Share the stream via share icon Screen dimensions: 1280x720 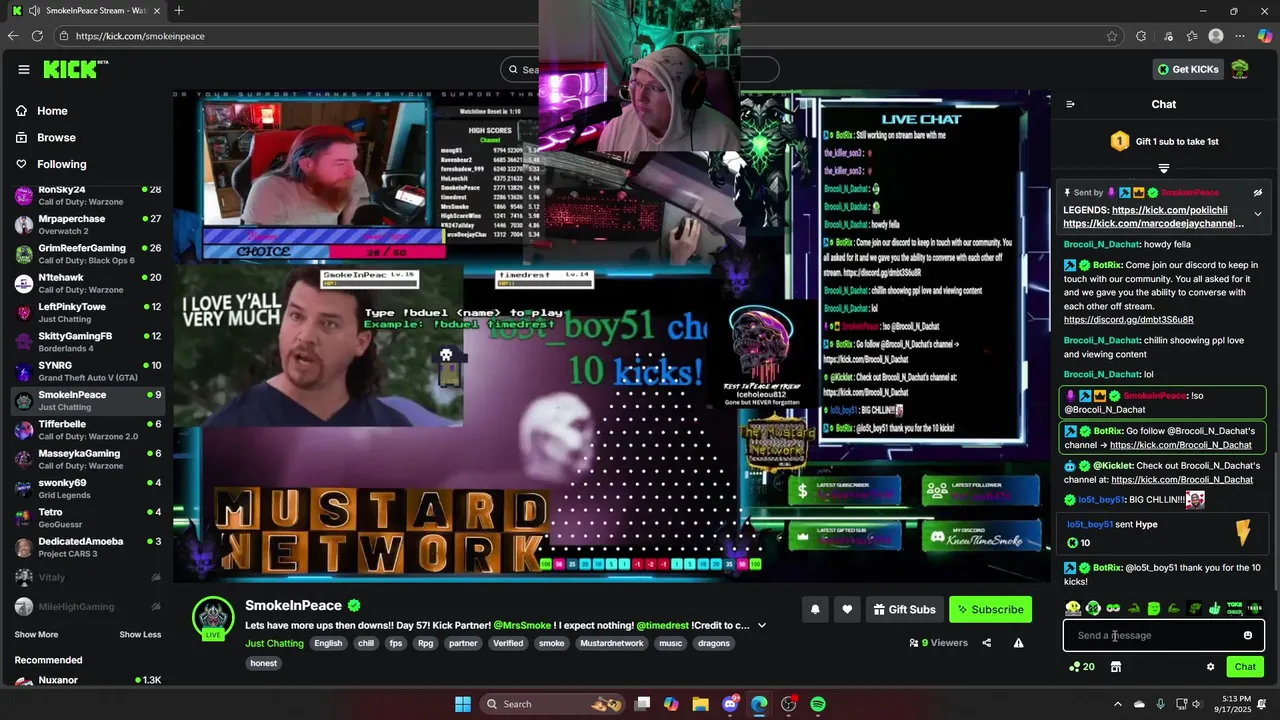(x=987, y=643)
